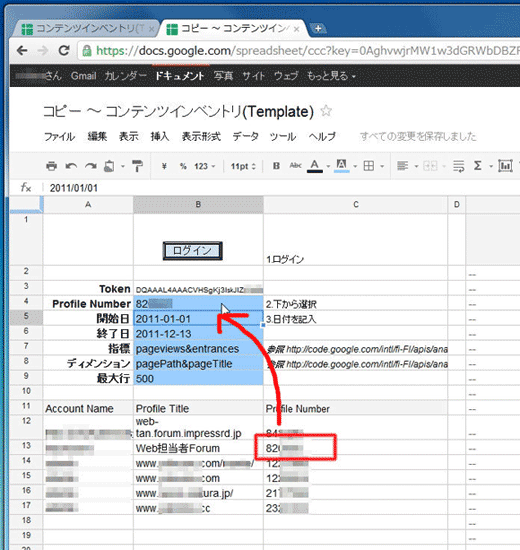
Task: Select the cell containing 500
Action: point(198,379)
